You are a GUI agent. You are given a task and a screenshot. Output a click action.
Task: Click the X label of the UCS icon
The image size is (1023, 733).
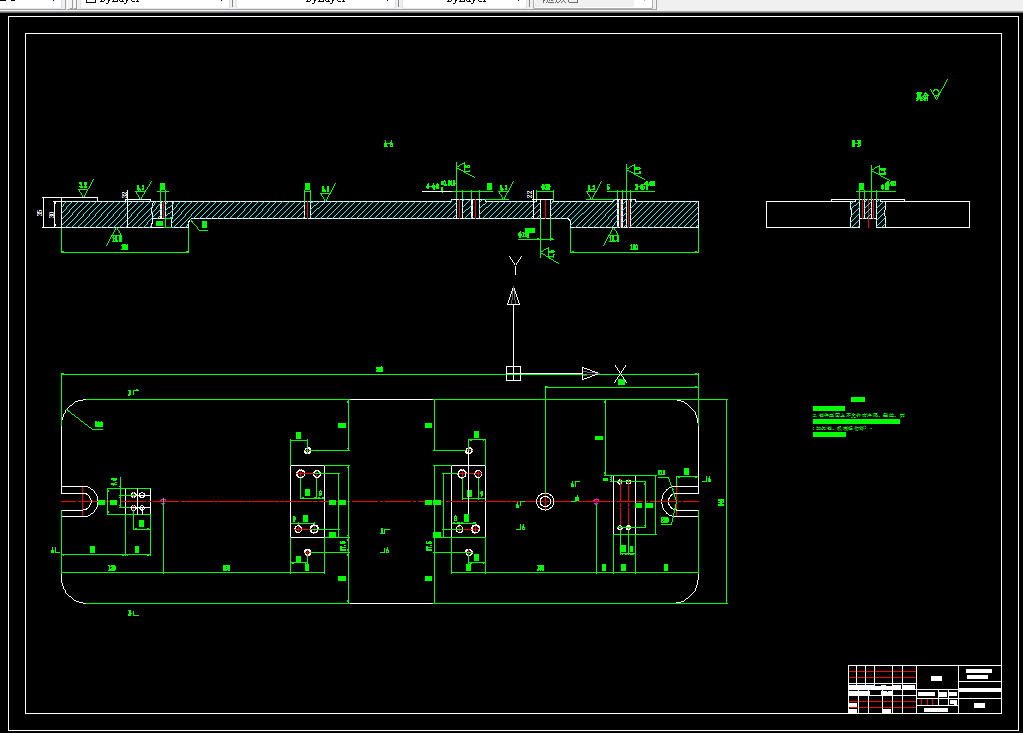coord(620,374)
